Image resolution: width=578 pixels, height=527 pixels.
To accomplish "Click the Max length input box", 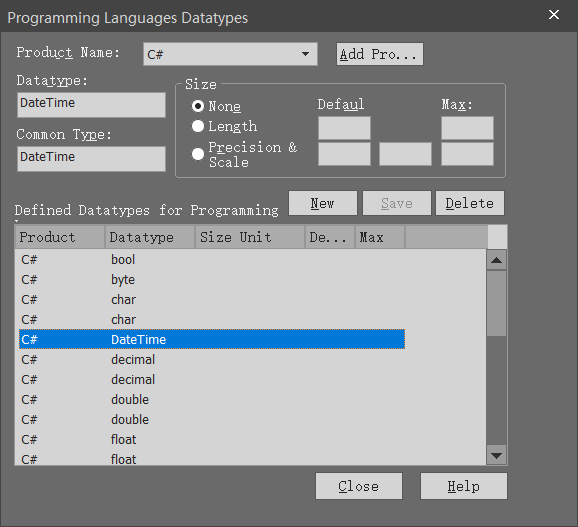I will click(x=467, y=128).
